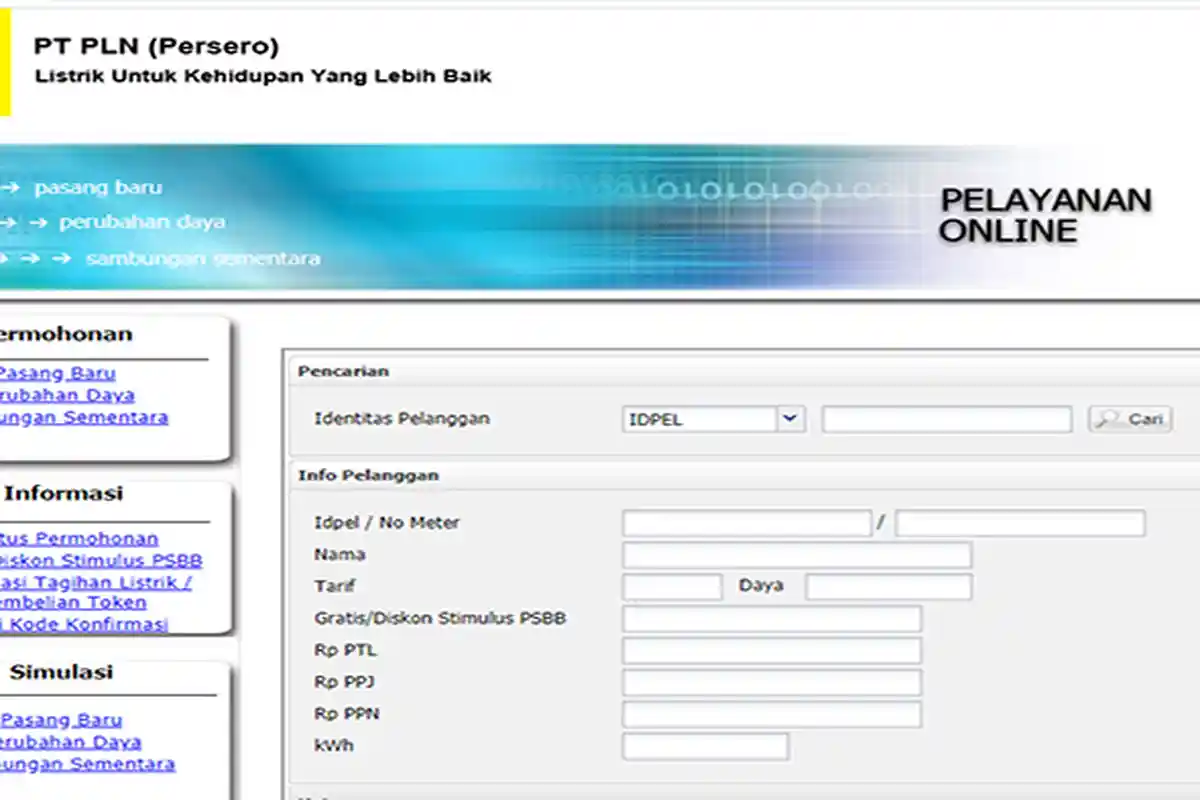
Task: Click the arrow icon before 'pasang baru' nav item
Action: click(10, 187)
